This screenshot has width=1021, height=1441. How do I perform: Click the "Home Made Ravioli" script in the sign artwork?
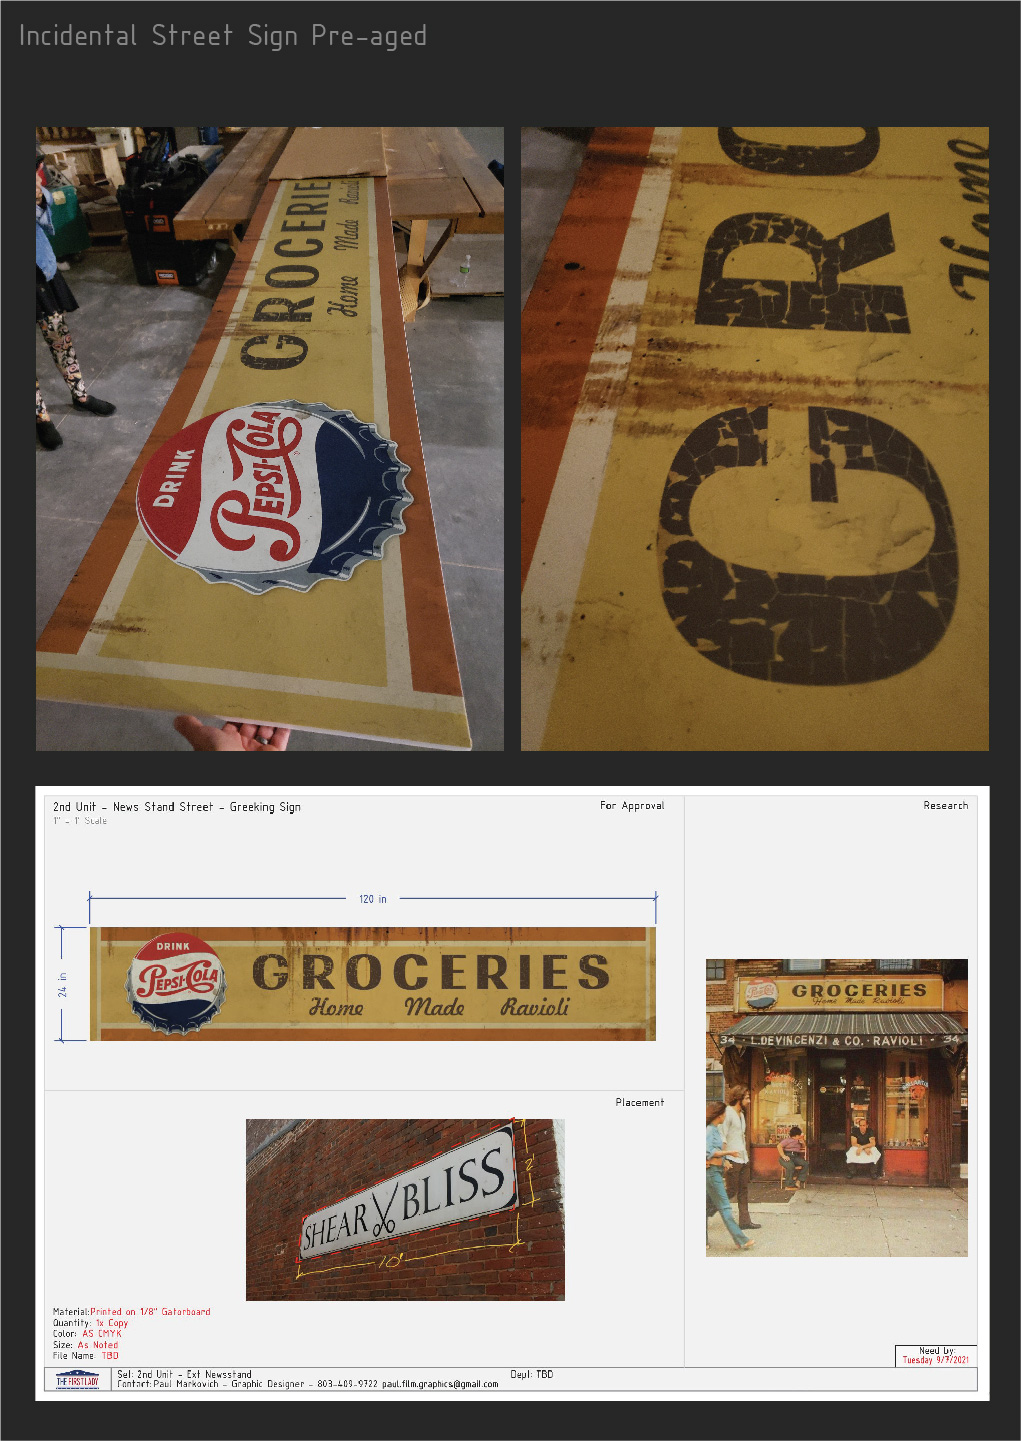439,1007
